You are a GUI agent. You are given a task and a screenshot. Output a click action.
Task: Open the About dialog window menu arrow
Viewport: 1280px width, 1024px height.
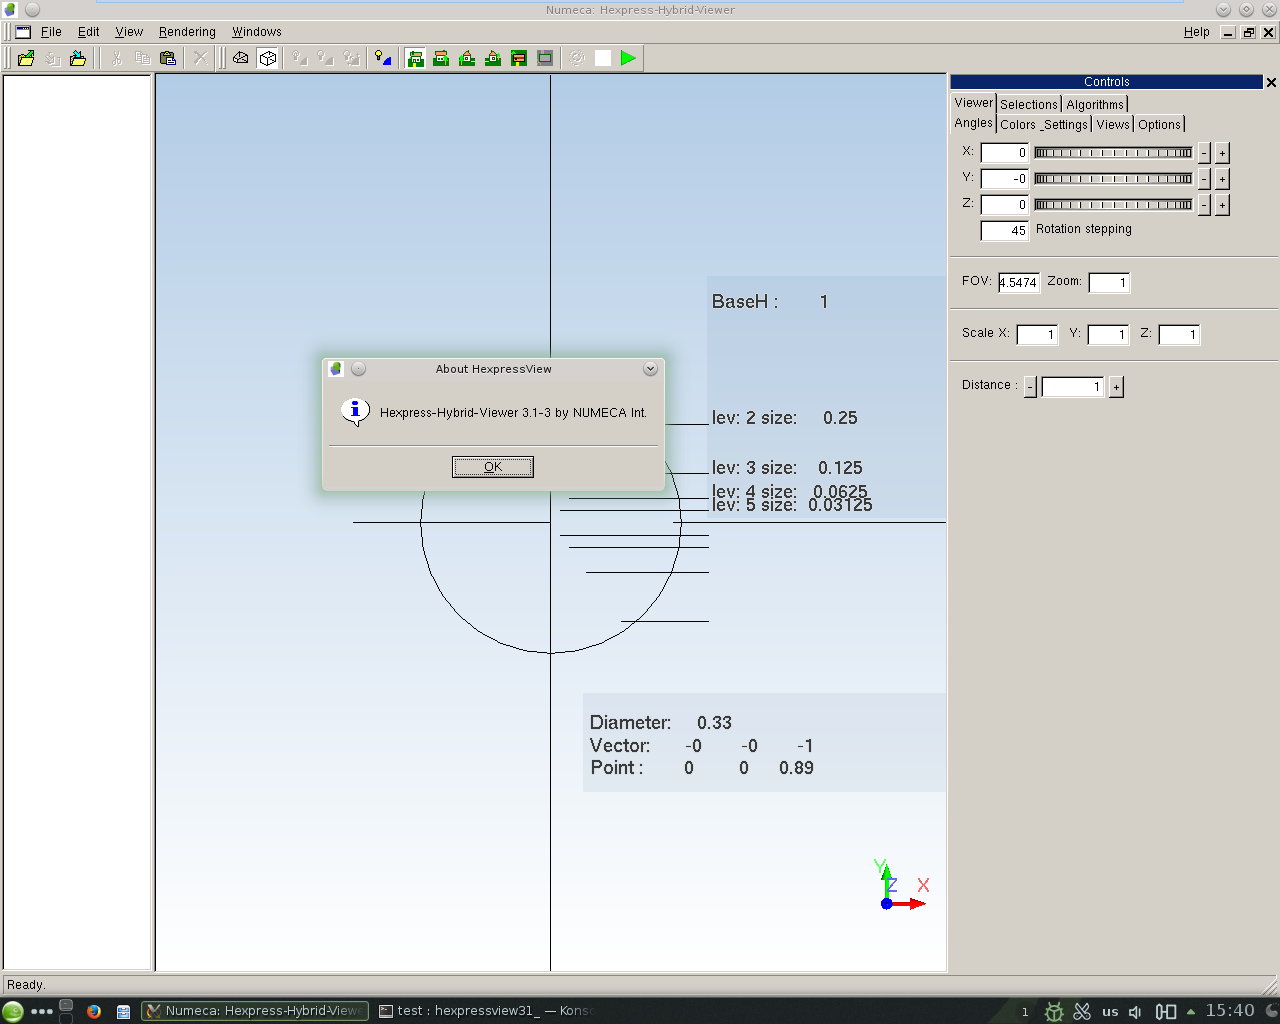(x=650, y=369)
